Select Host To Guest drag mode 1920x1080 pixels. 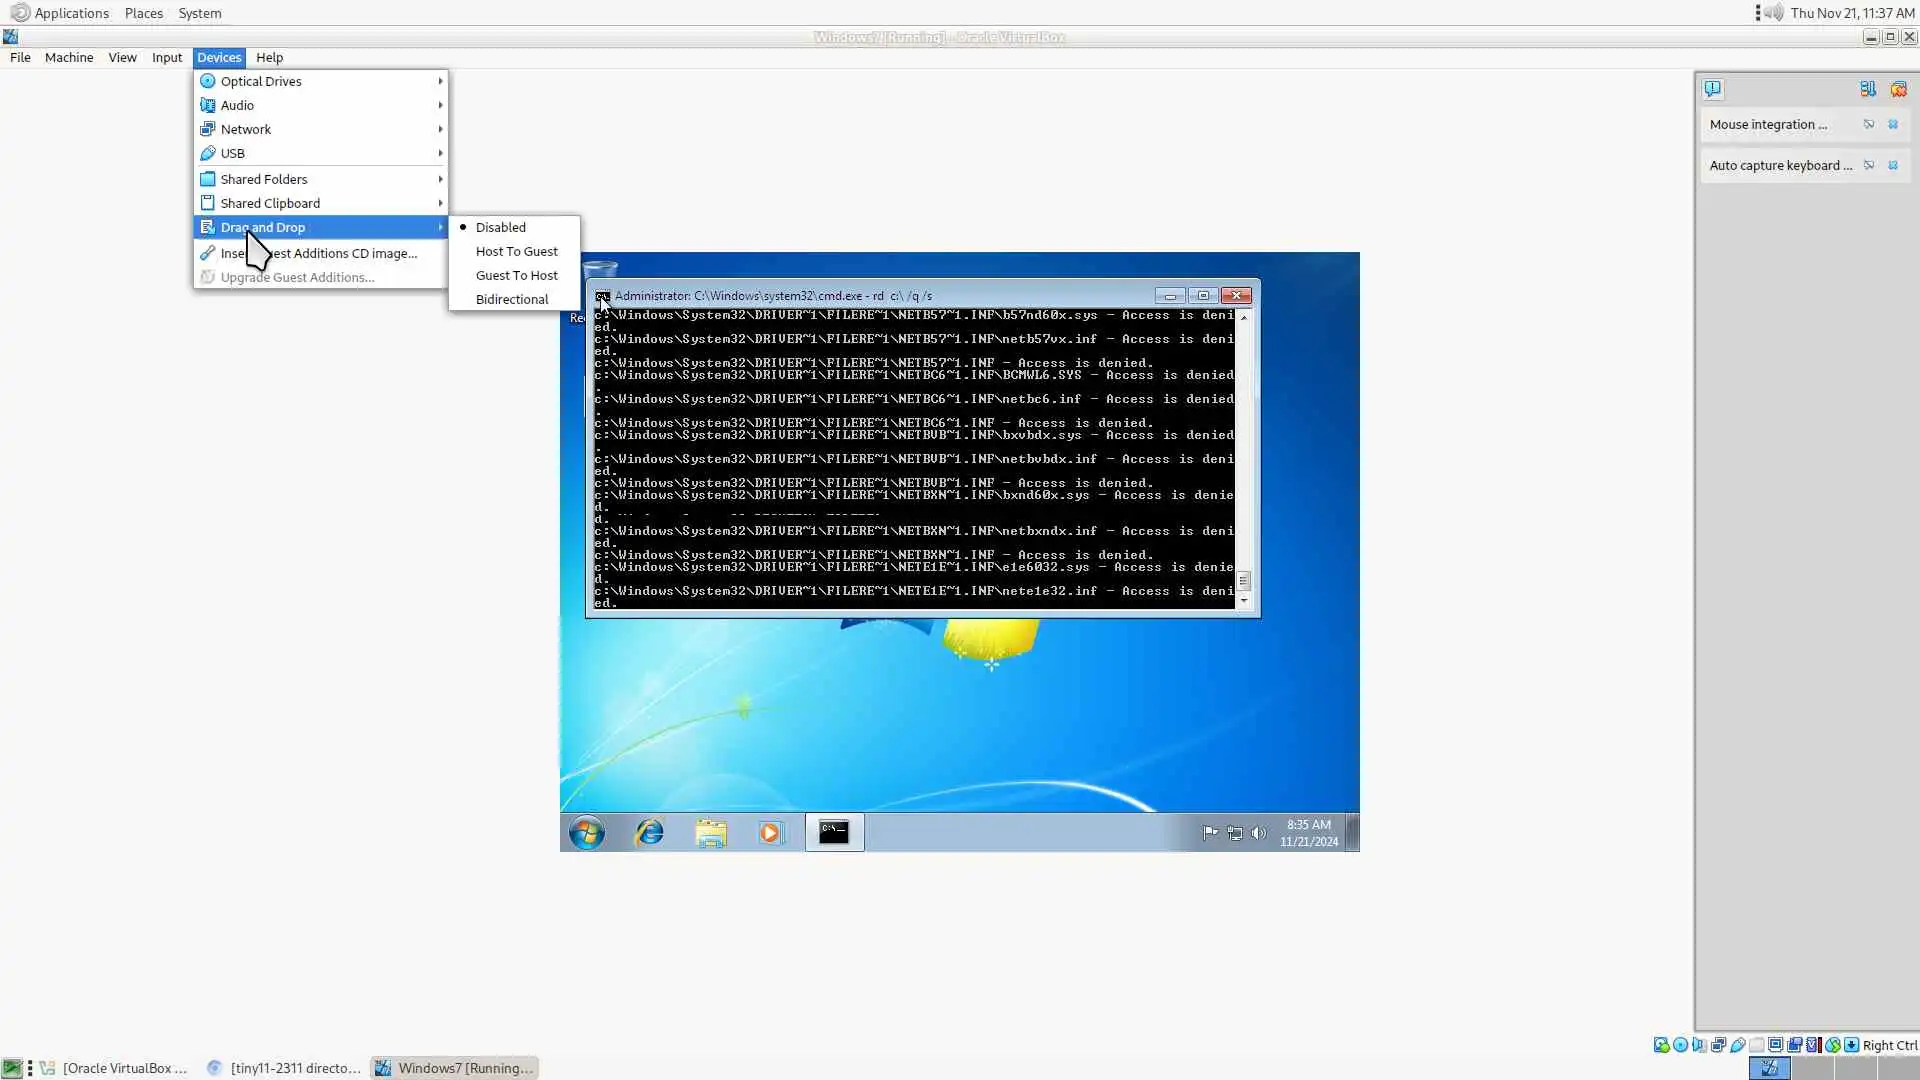[x=516, y=251]
